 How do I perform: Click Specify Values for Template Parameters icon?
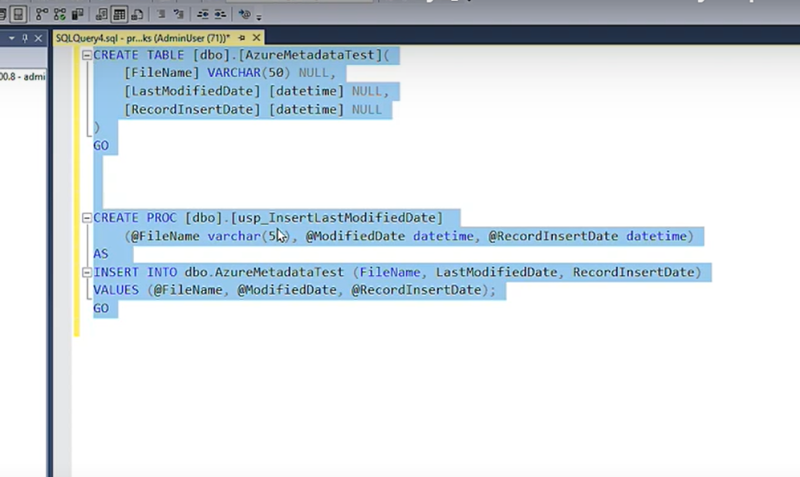coord(244,15)
